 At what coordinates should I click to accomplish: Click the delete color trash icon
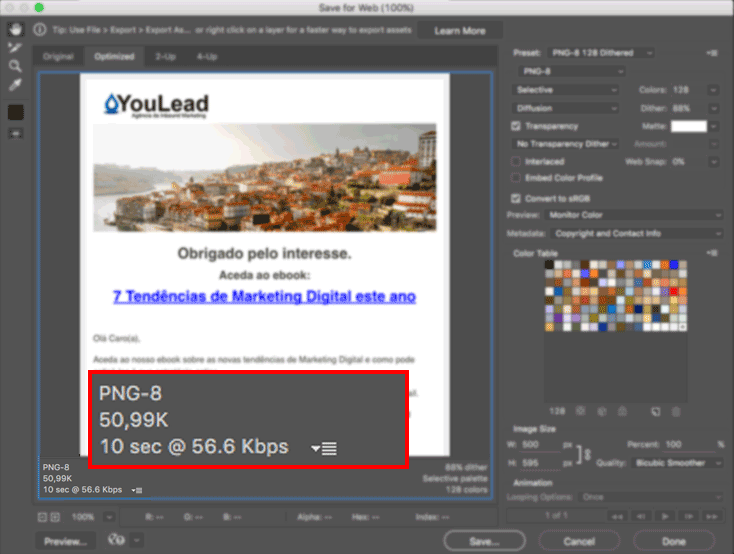pos(676,411)
